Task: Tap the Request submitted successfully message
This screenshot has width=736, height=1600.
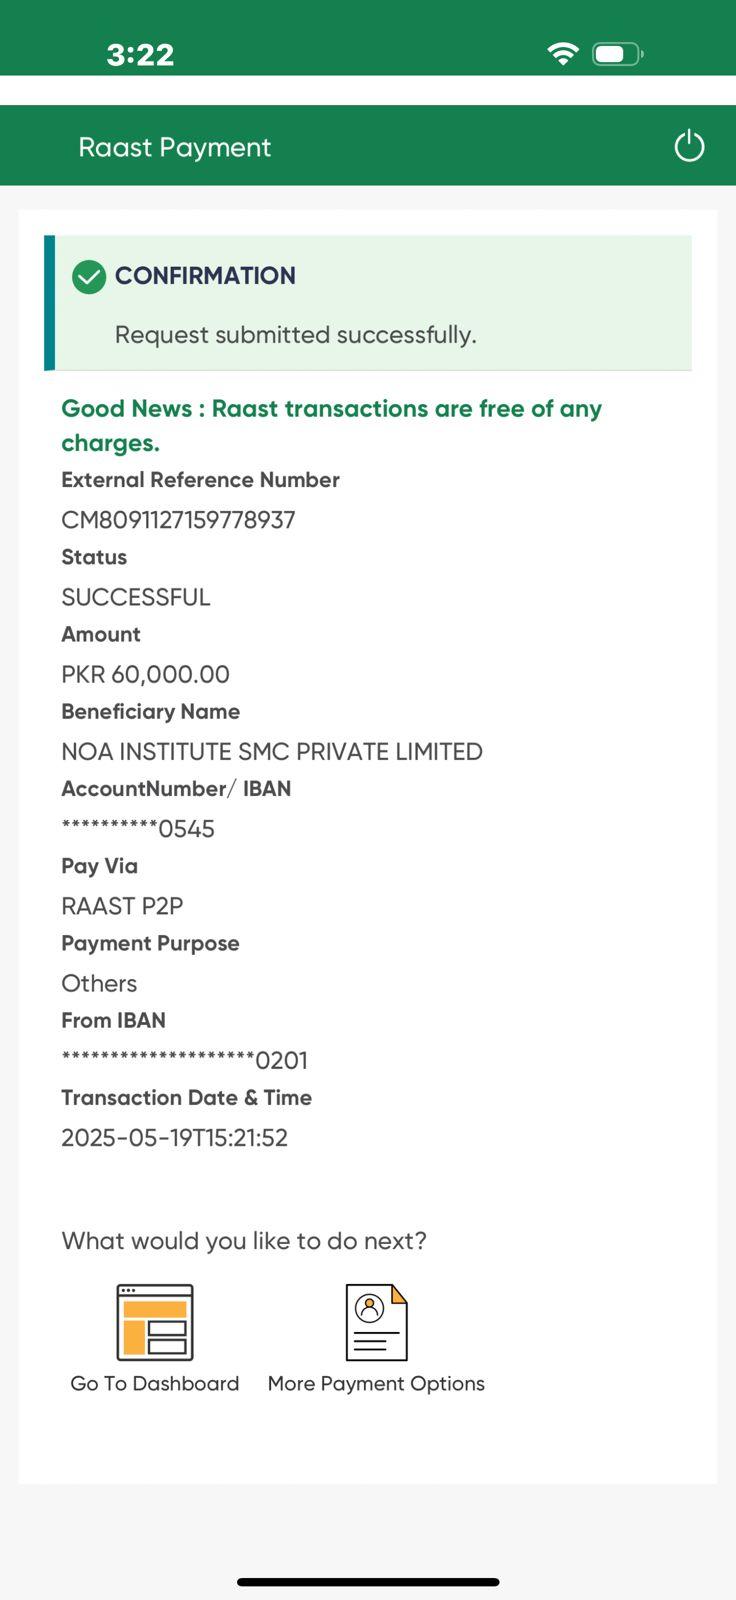Action: [295, 335]
